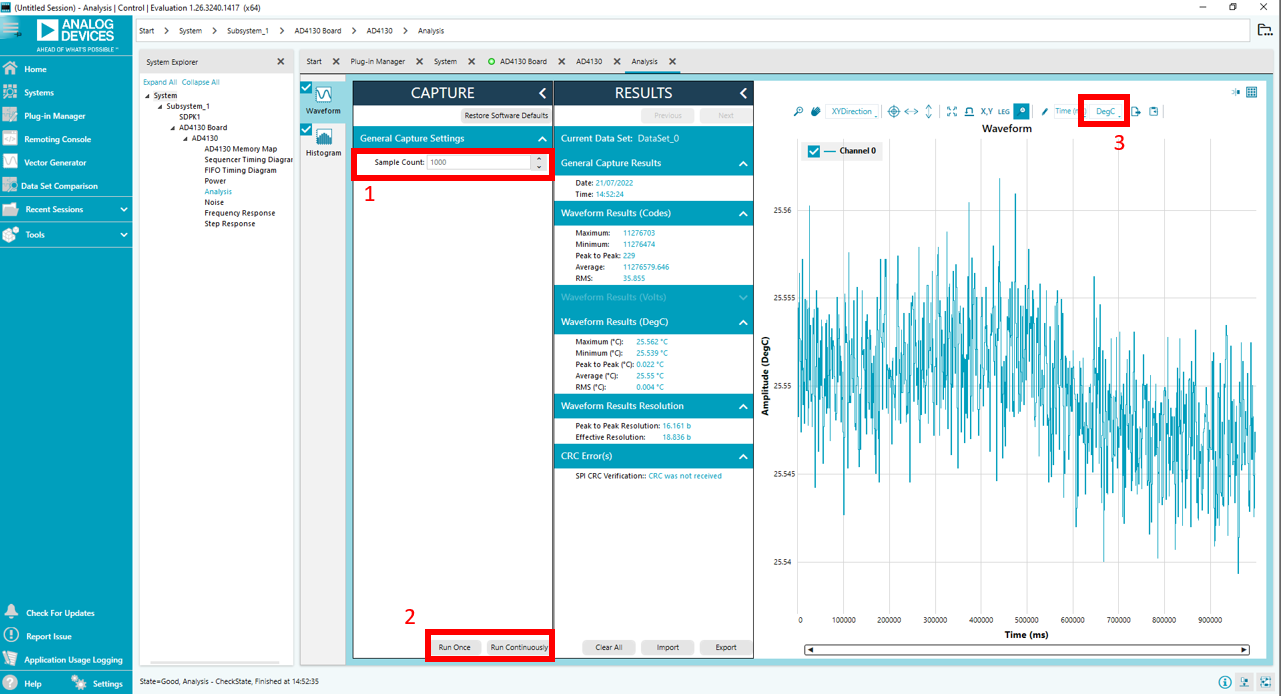Viewport: 1281px width, 696px height.
Task: Click the crosshair cursor tool icon
Action: pyautogui.click(x=894, y=111)
